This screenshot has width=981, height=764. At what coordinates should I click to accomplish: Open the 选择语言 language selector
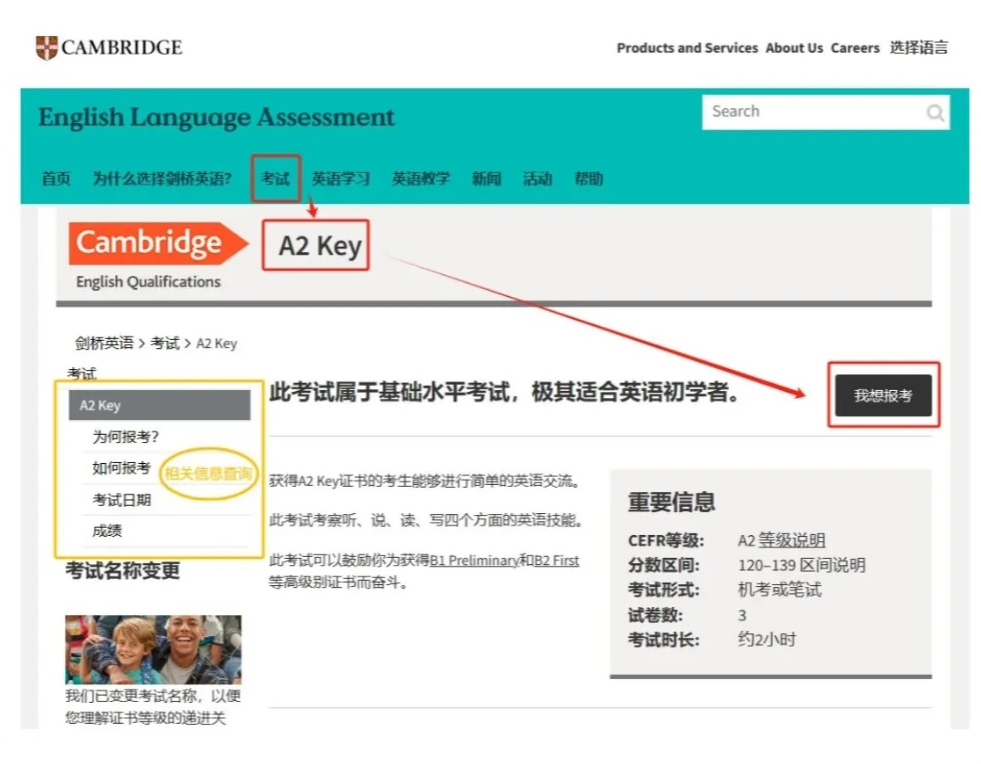point(918,48)
